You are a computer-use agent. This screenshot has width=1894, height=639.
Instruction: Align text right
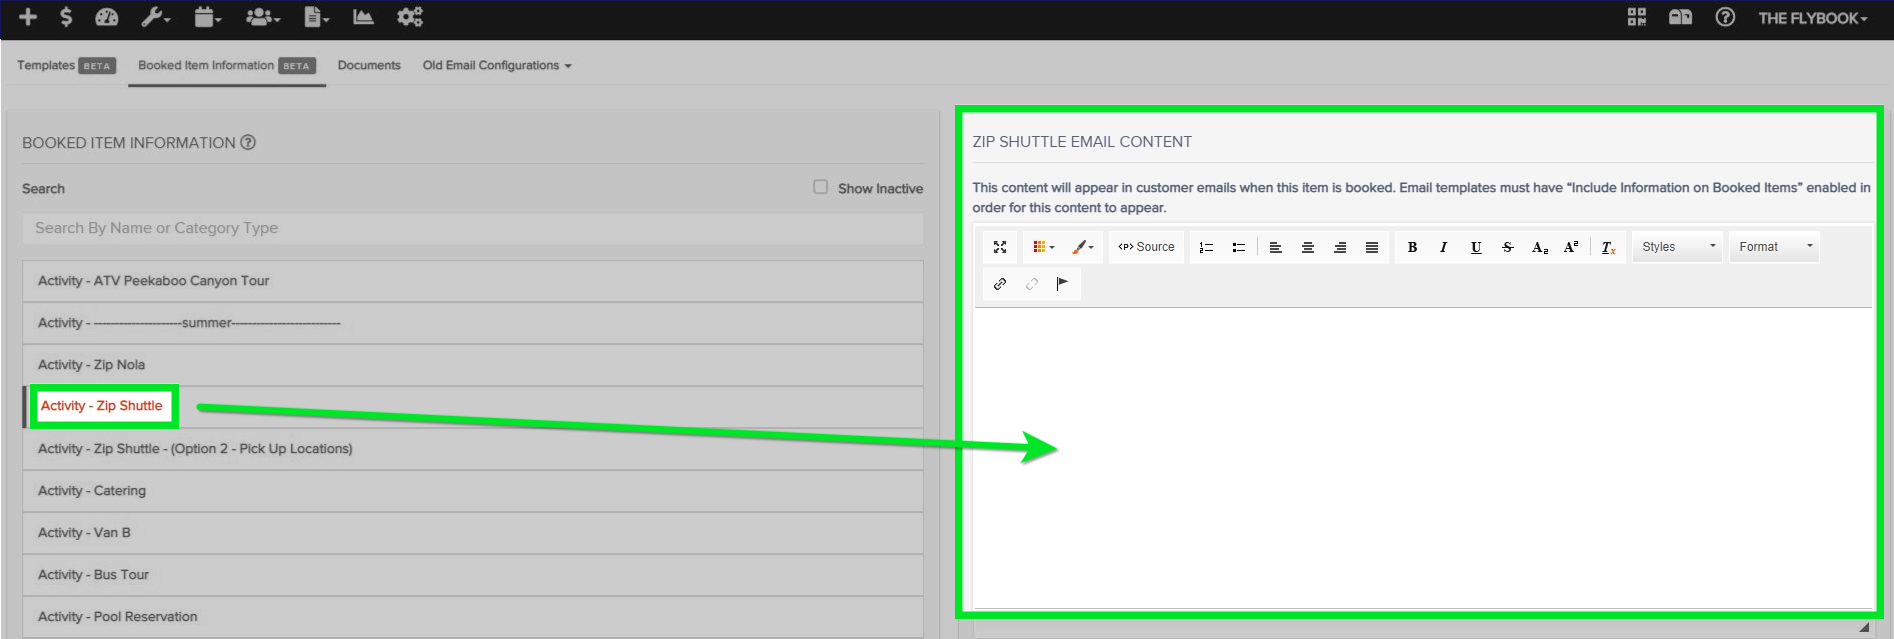point(1340,247)
